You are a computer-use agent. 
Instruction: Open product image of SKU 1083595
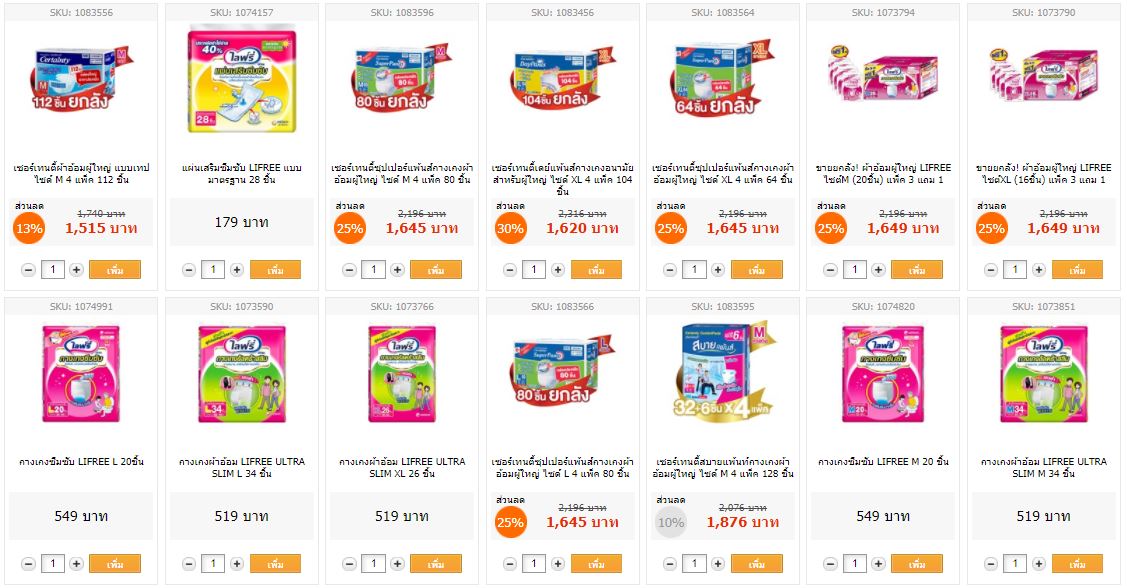point(723,372)
